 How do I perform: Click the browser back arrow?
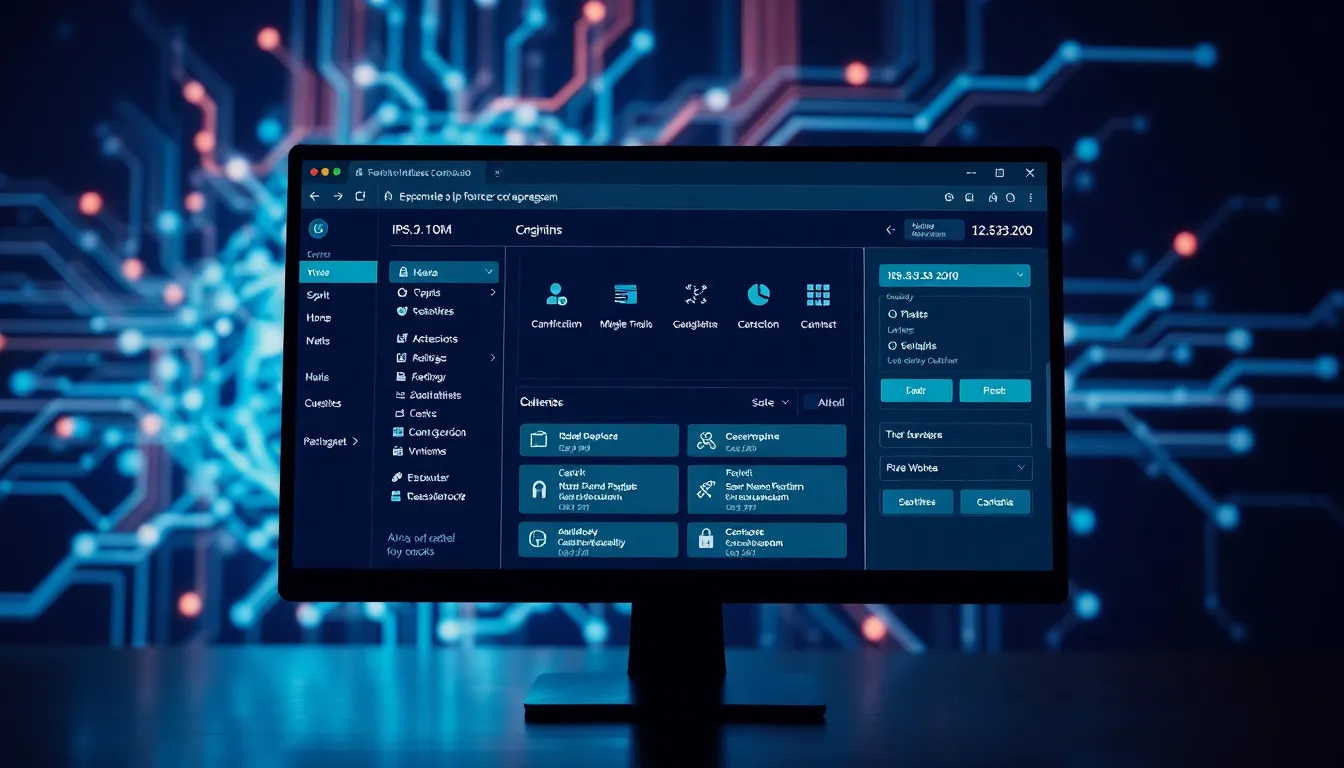(x=315, y=197)
